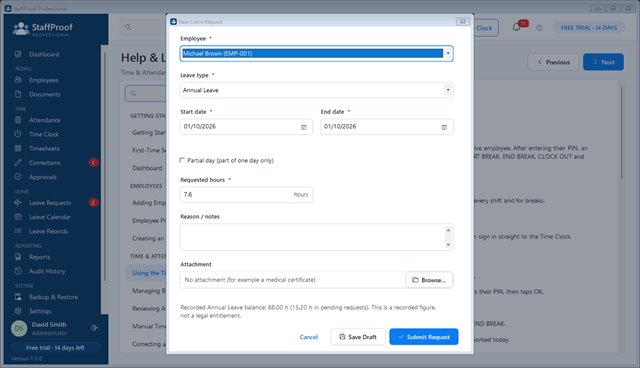This screenshot has height=368, width=640.
Task: Click the Leave Records list icon
Action: pyautogui.click(x=18, y=231)
